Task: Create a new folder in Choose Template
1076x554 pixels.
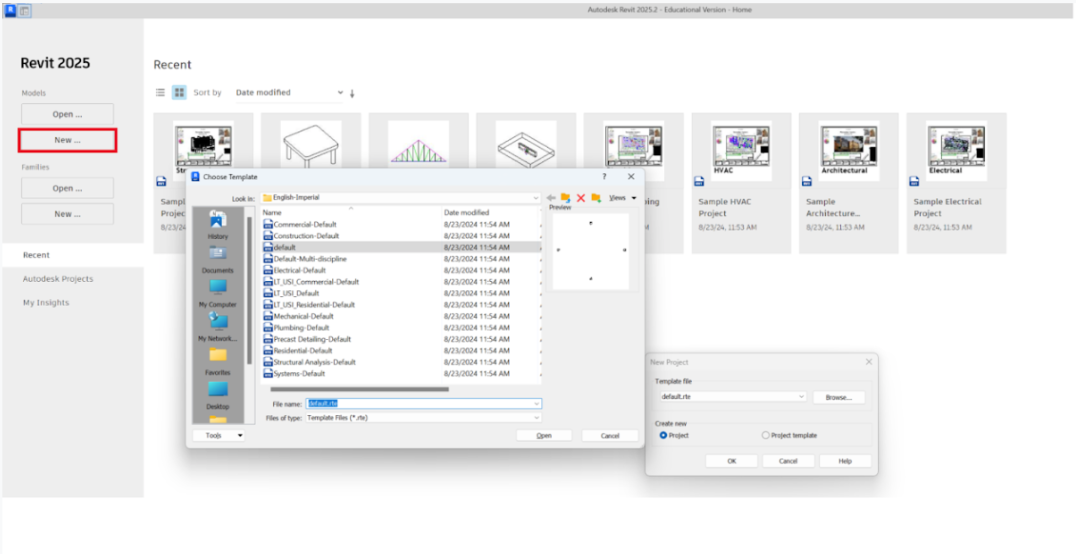Action: point(596,198)
